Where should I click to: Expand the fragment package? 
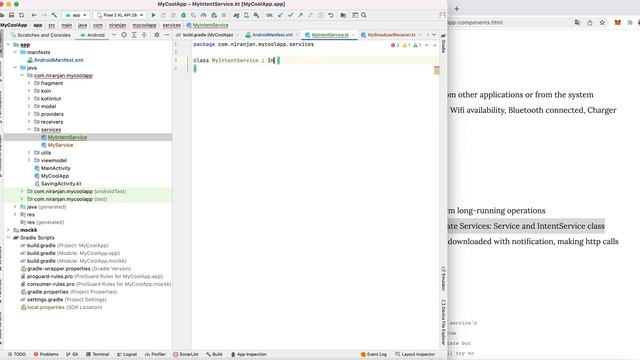(29, 83)
